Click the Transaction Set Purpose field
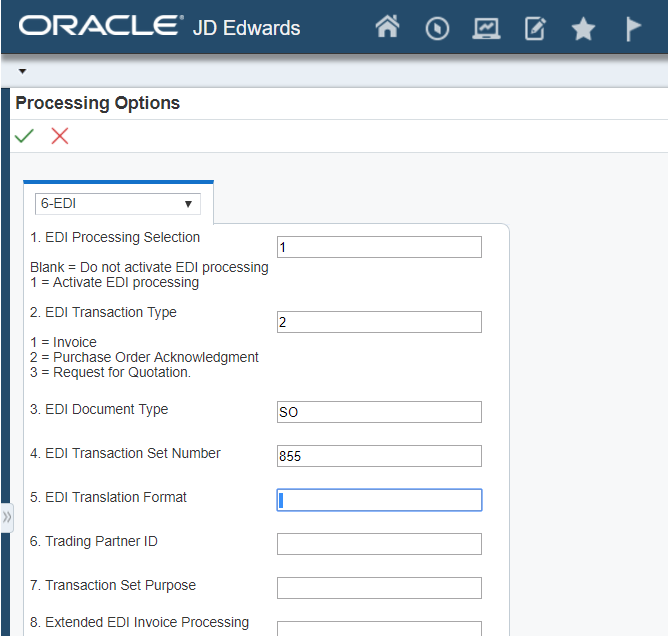The image size is (668, 636). [379, 588]
